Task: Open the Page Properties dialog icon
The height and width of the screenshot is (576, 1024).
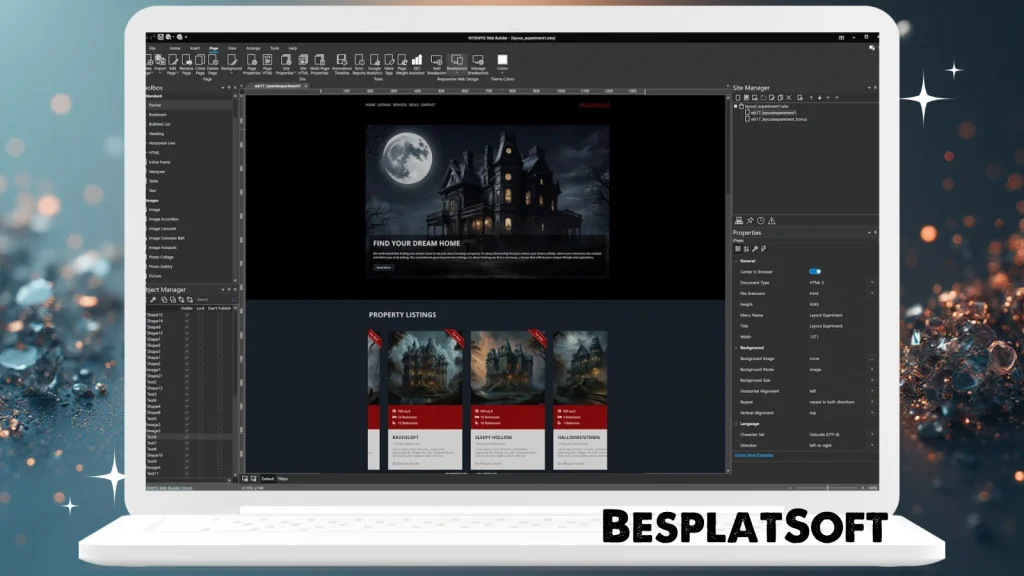Action: (x=251, y=62)
